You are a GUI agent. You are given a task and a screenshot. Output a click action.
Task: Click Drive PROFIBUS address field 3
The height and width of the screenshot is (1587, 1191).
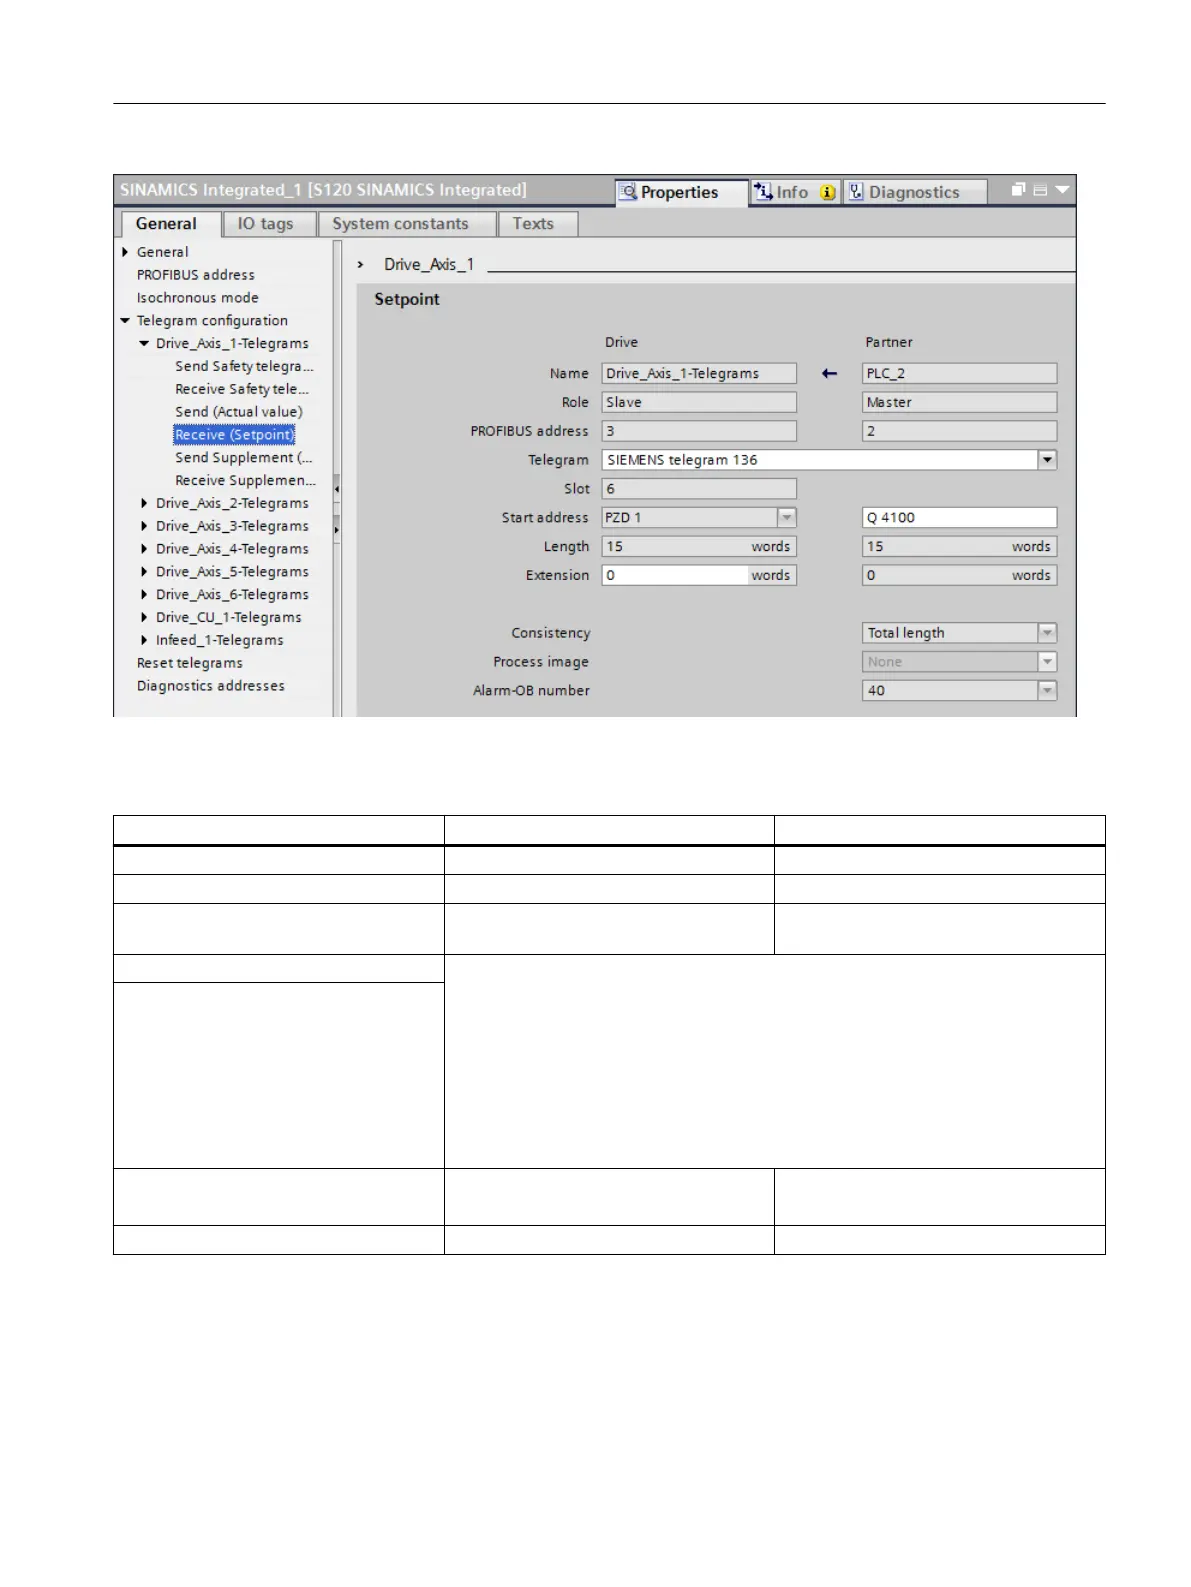699,432
